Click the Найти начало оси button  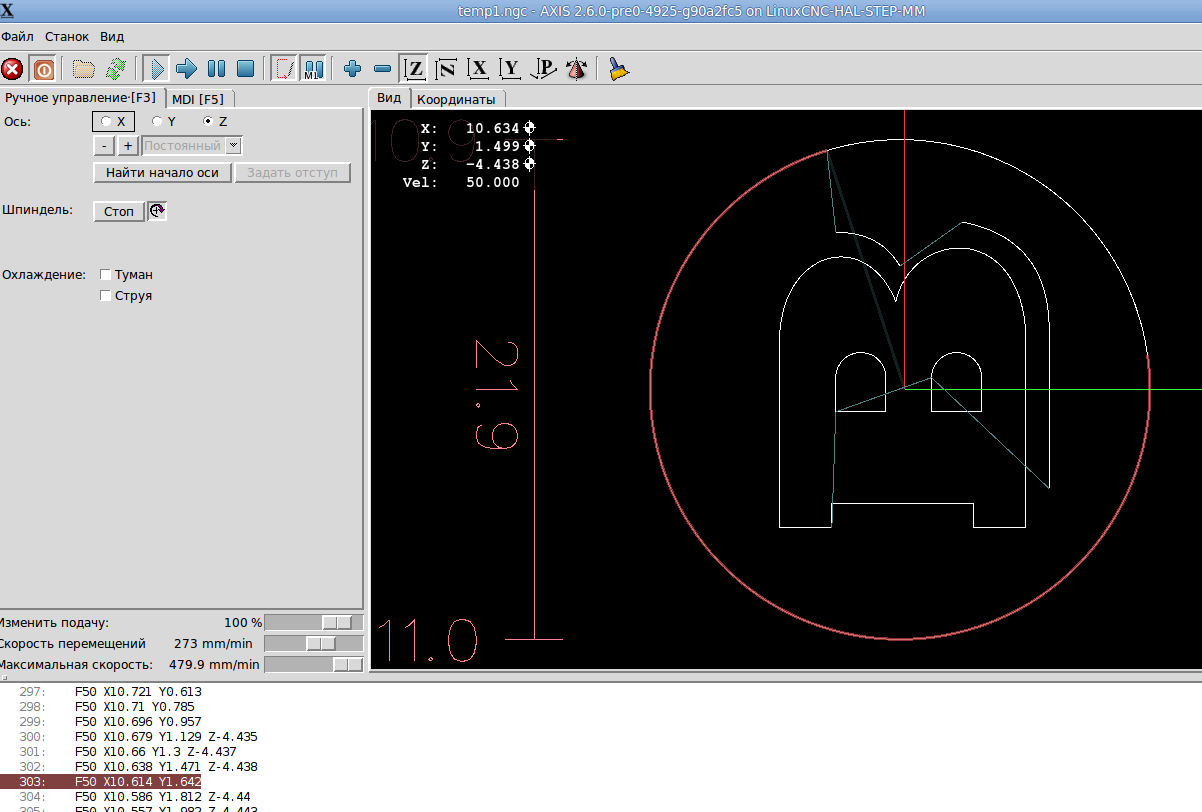[162, 173]
